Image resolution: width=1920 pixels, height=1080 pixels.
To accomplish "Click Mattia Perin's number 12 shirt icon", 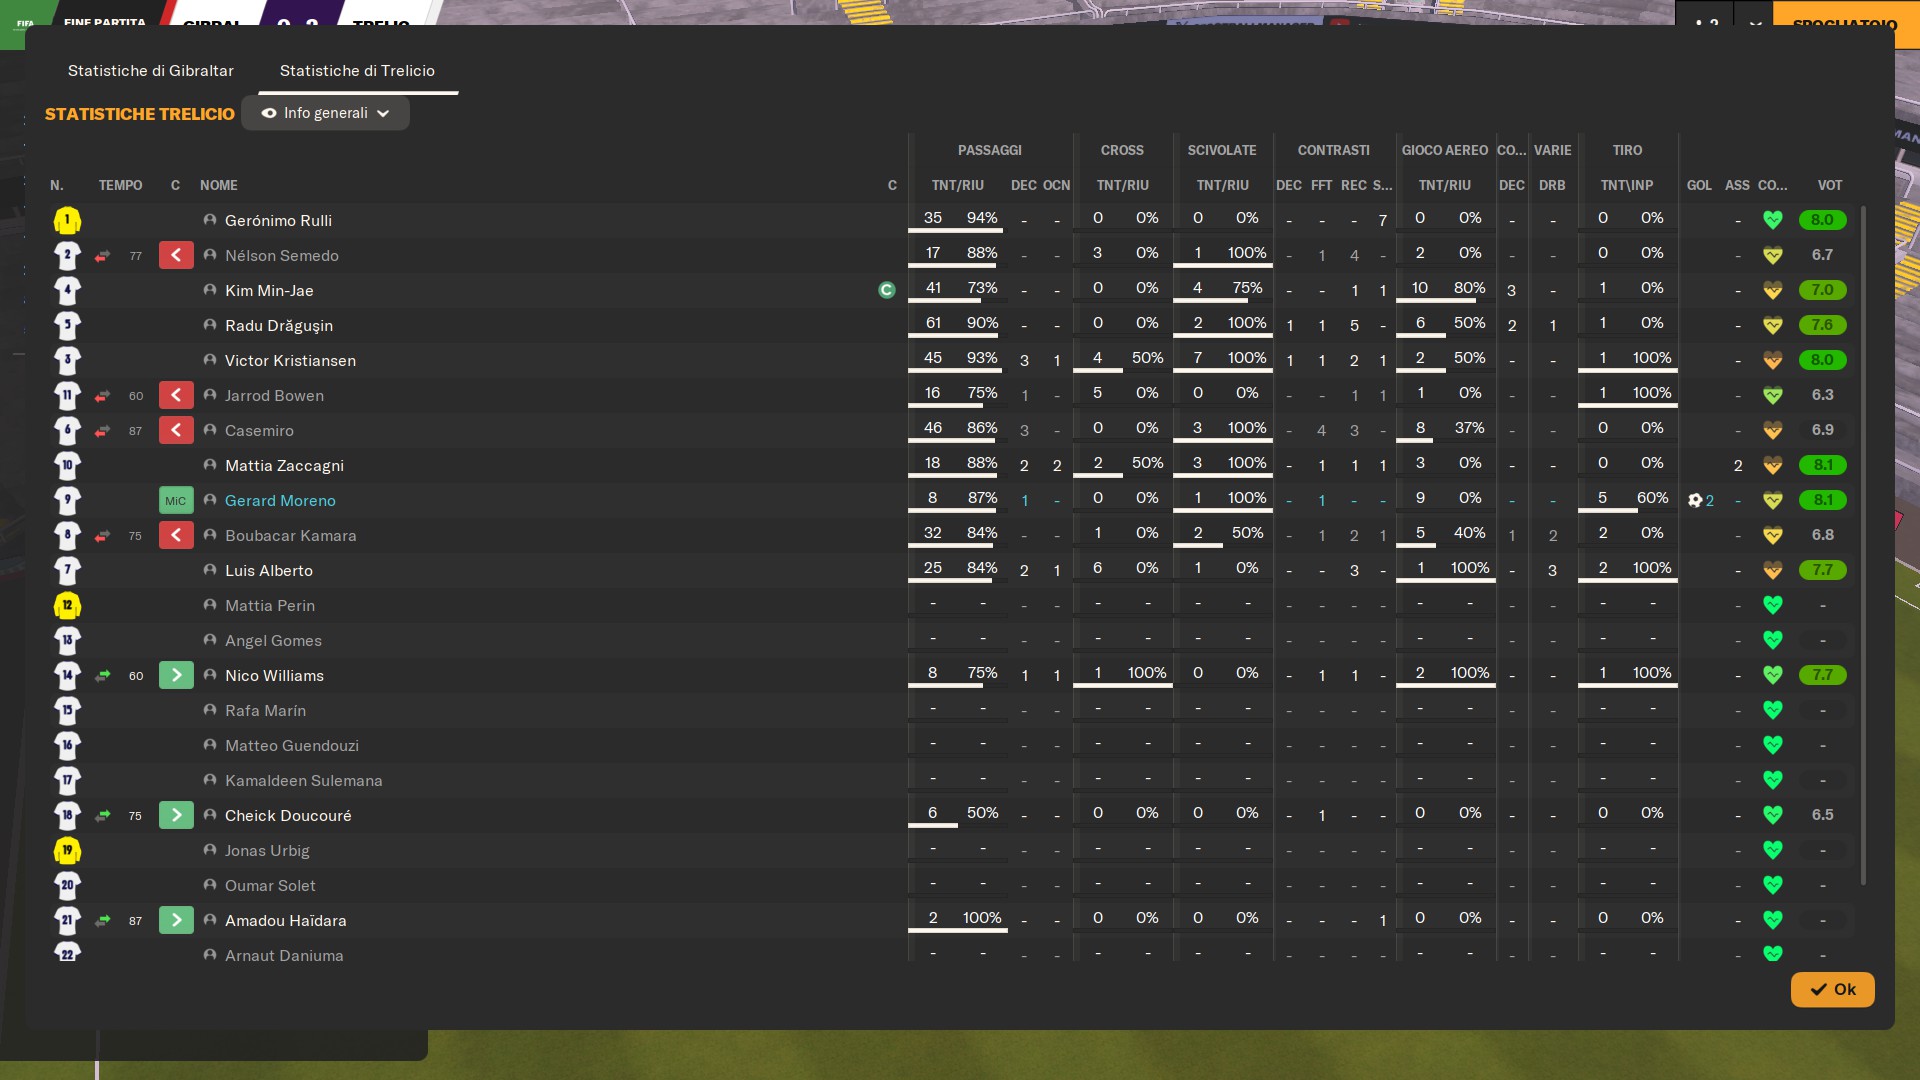I will [x=67, y=606].
